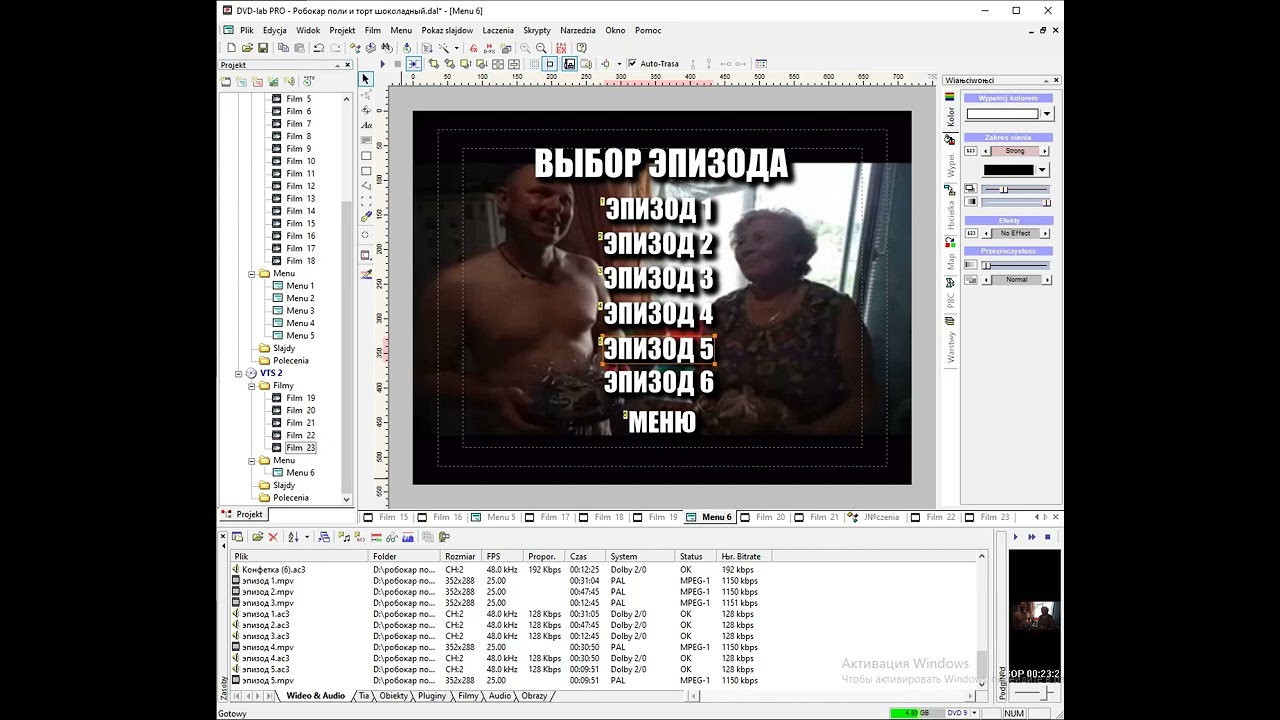The height and width of the screenshot is (720, 1280).
Task: Select the Video & Audio assets tab
Action: (x=315, y=695)
